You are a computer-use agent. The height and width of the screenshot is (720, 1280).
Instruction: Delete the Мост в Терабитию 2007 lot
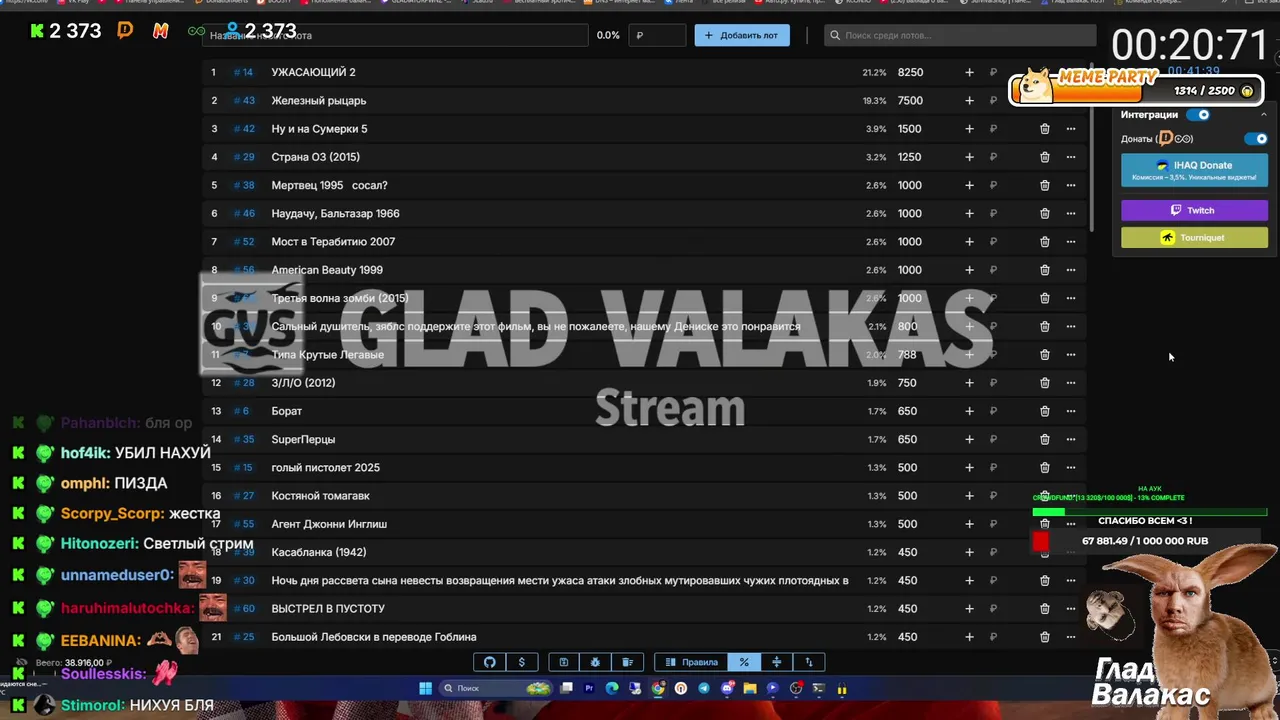(x=1044, y=242)
